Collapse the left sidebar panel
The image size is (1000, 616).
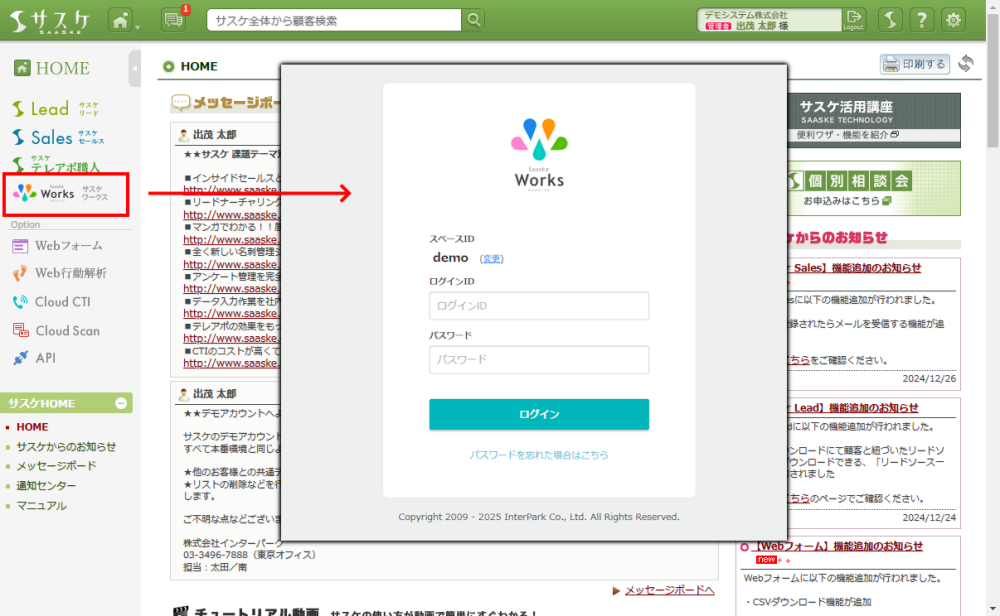click(135, 68)
